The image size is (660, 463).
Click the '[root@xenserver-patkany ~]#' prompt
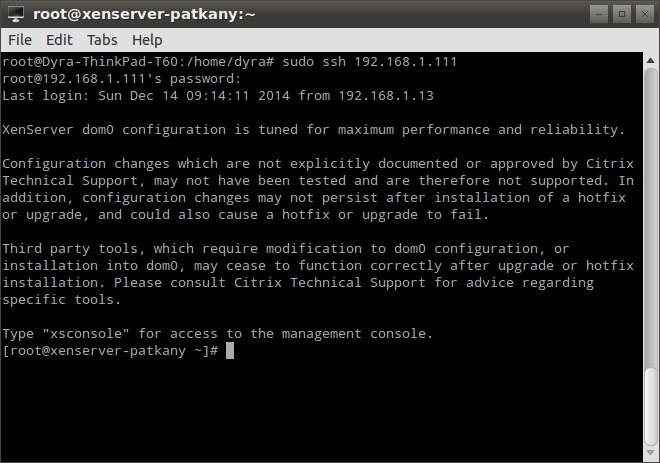tap(110, 351)
